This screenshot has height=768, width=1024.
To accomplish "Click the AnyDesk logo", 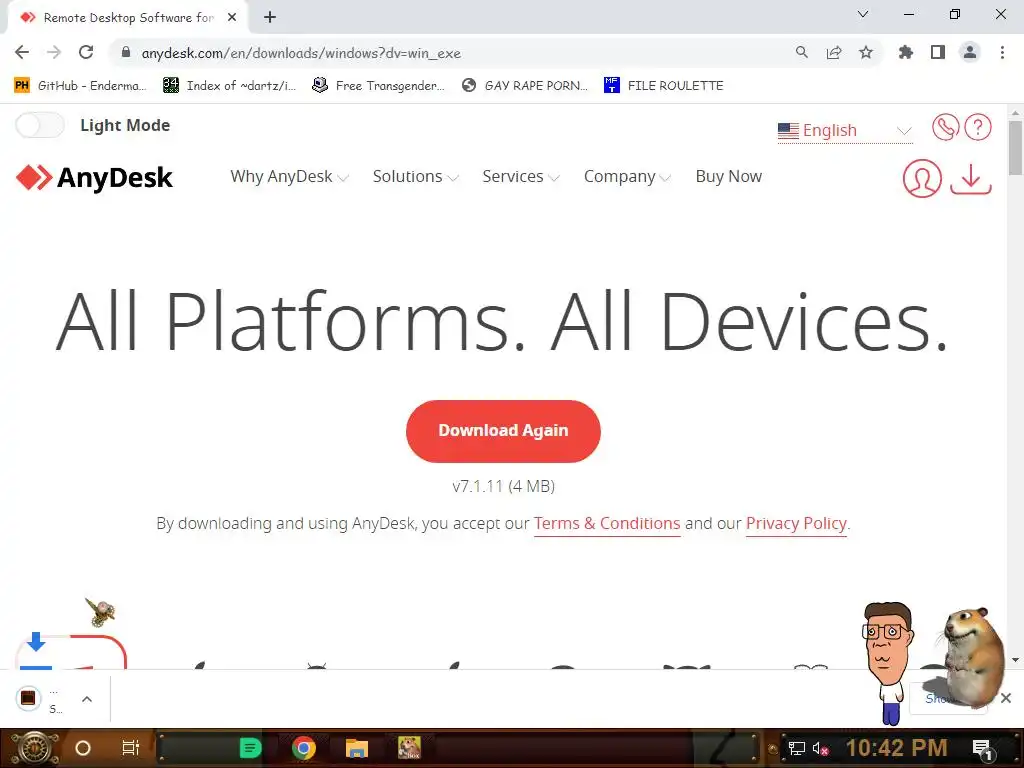I will [94, 178].
